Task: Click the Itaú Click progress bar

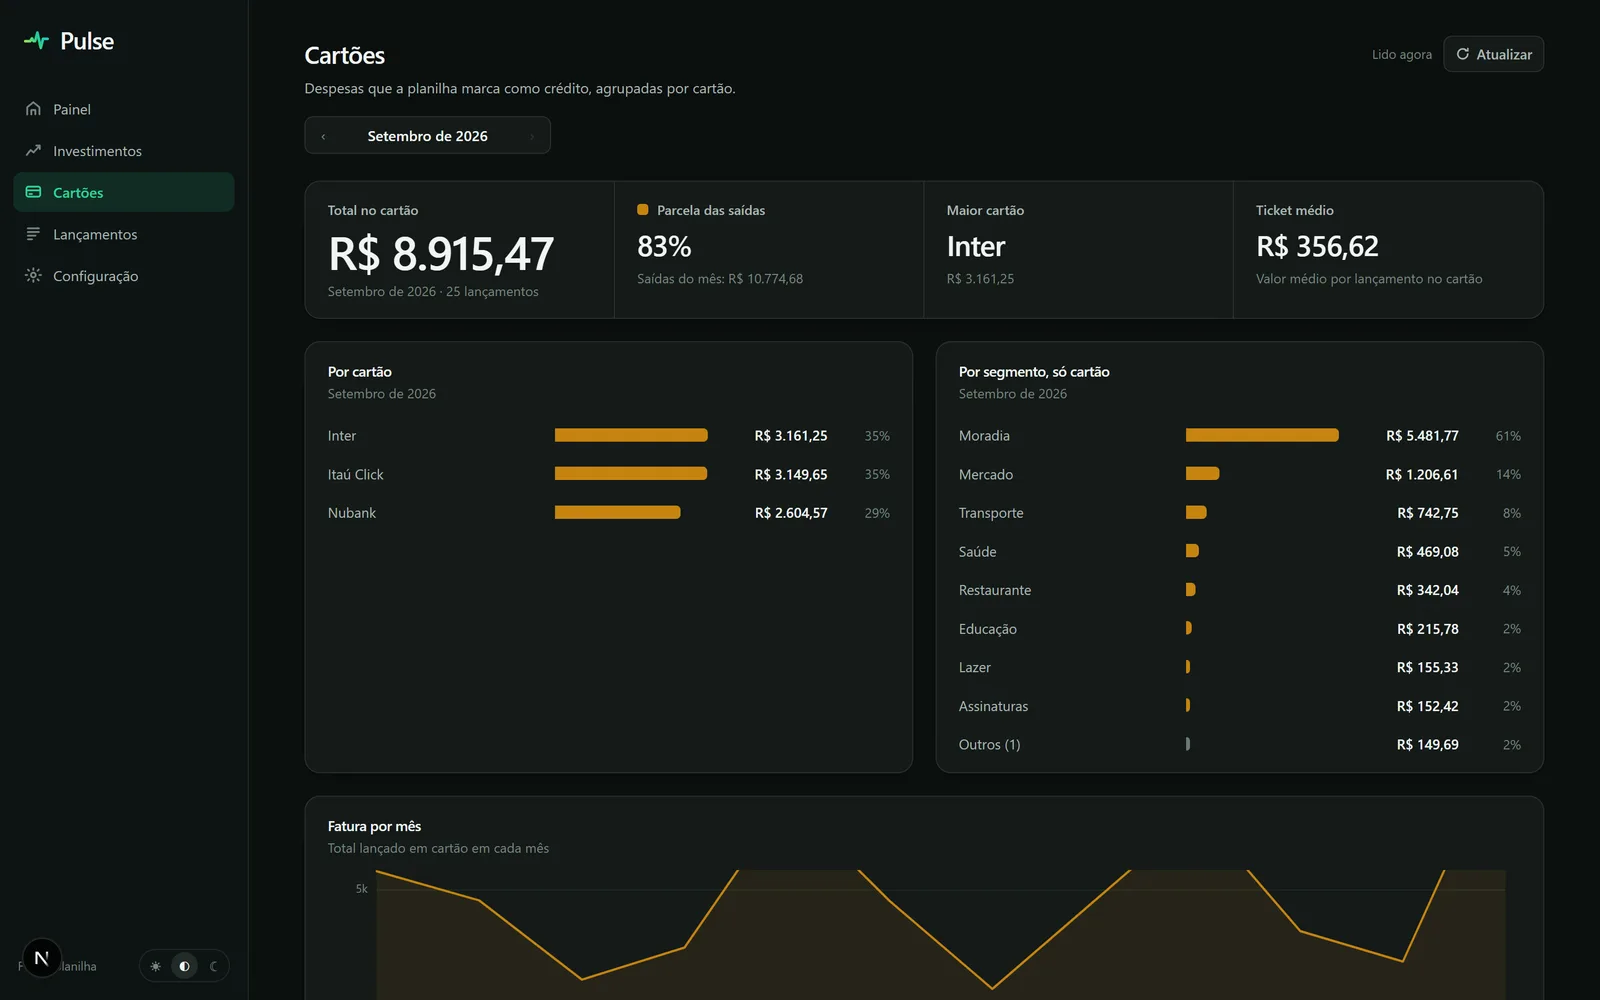Action: click(631, 474)
